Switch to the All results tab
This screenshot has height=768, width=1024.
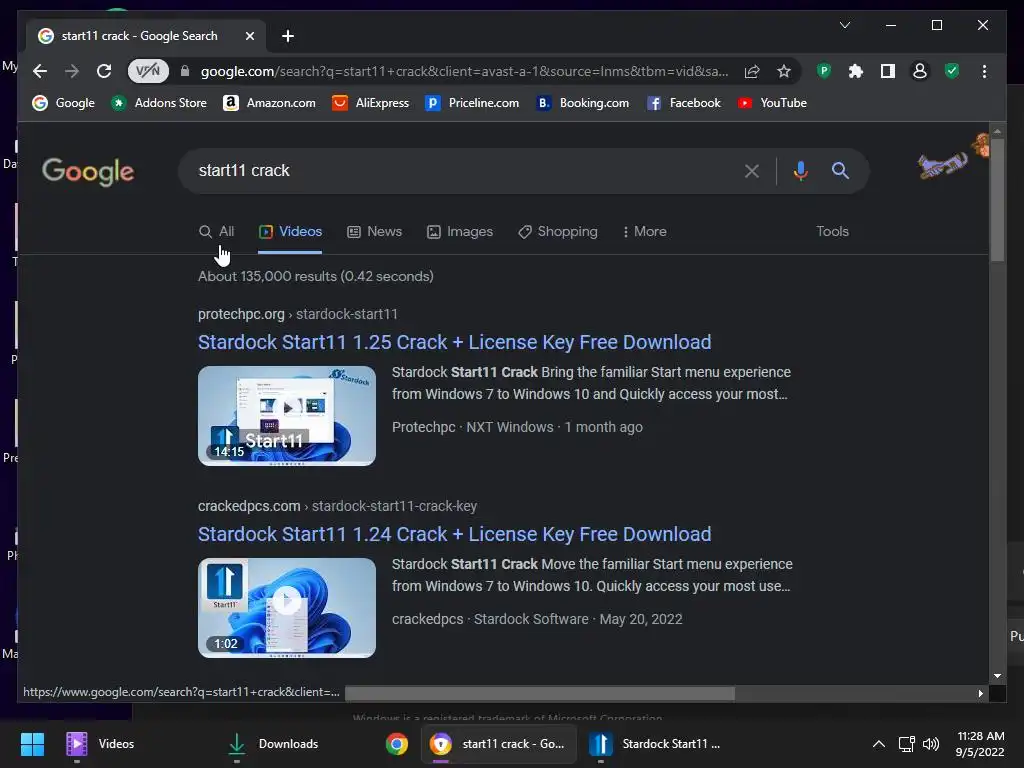216,232
